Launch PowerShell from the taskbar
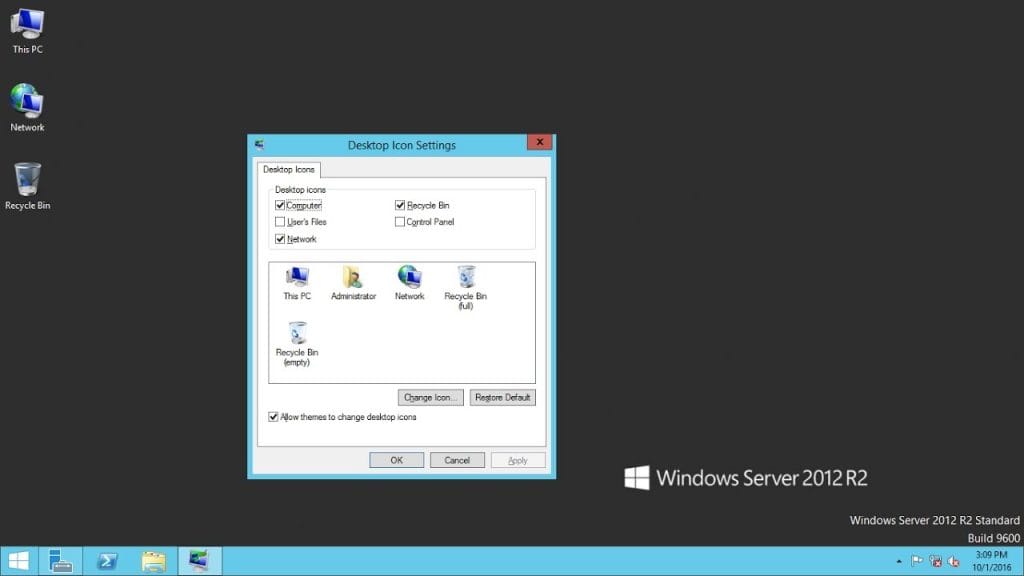The image size is (1024, 576). click(x=107, y=560)
